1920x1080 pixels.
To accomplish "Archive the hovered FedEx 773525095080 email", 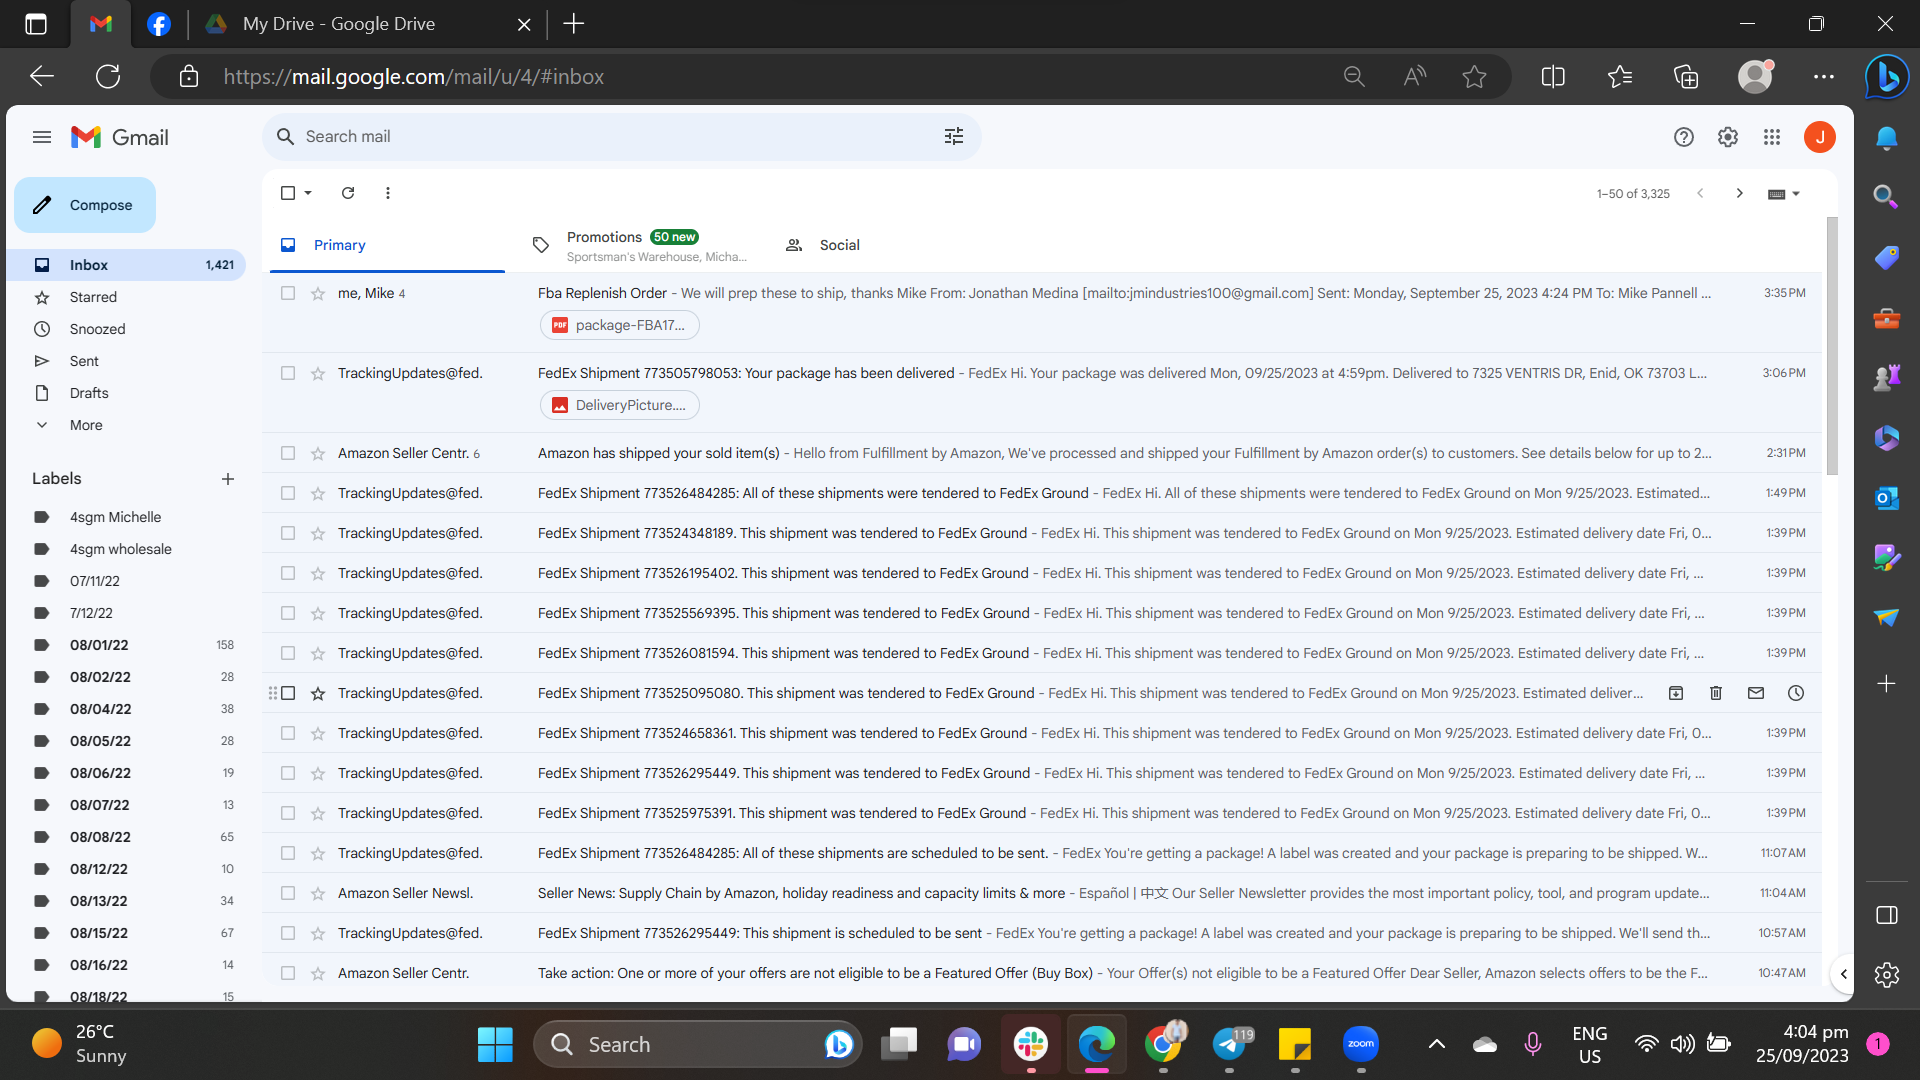I will coord(1676,693).
